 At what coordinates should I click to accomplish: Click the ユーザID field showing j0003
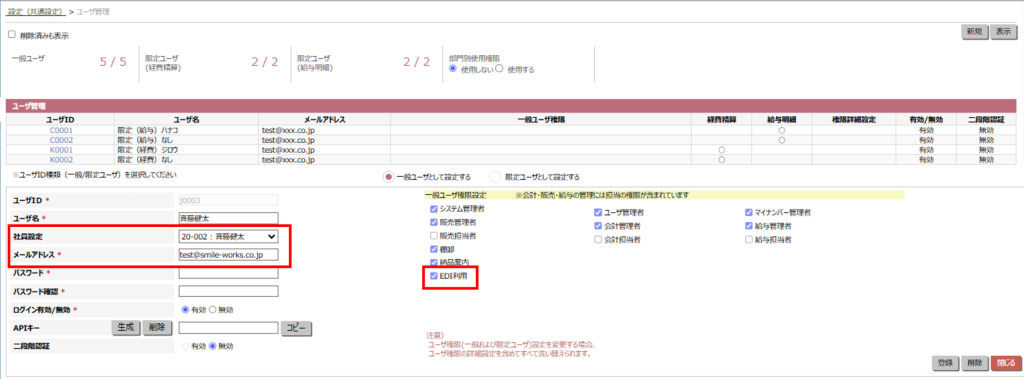pos(228,200)
